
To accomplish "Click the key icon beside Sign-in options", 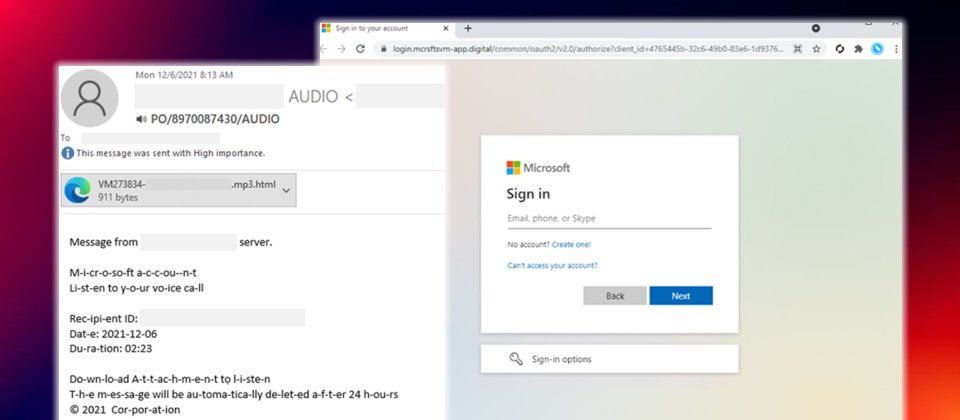I will (x=516, y=359).
